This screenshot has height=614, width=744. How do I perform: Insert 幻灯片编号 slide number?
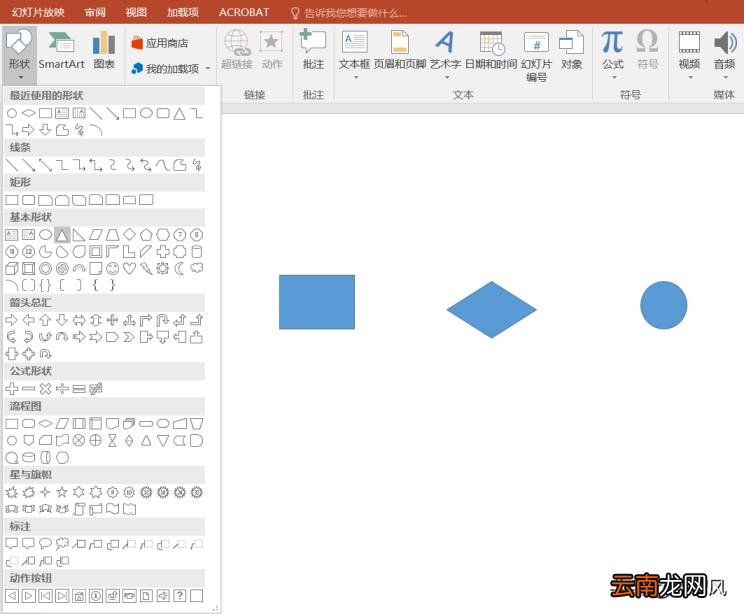[537, 56]
